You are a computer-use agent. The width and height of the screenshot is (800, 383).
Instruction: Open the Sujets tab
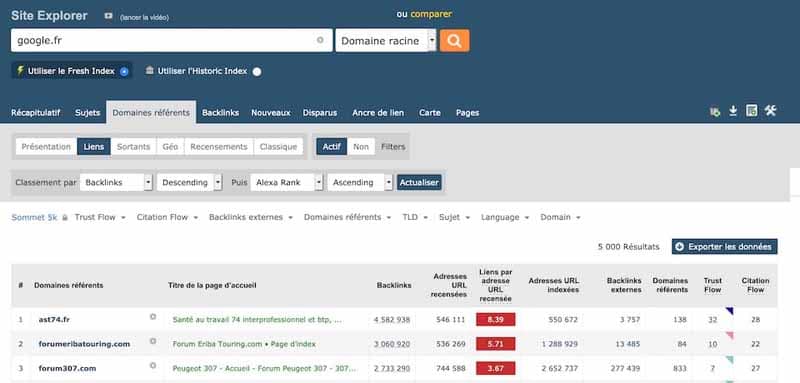pyautogui.click(x=87, y=113)
